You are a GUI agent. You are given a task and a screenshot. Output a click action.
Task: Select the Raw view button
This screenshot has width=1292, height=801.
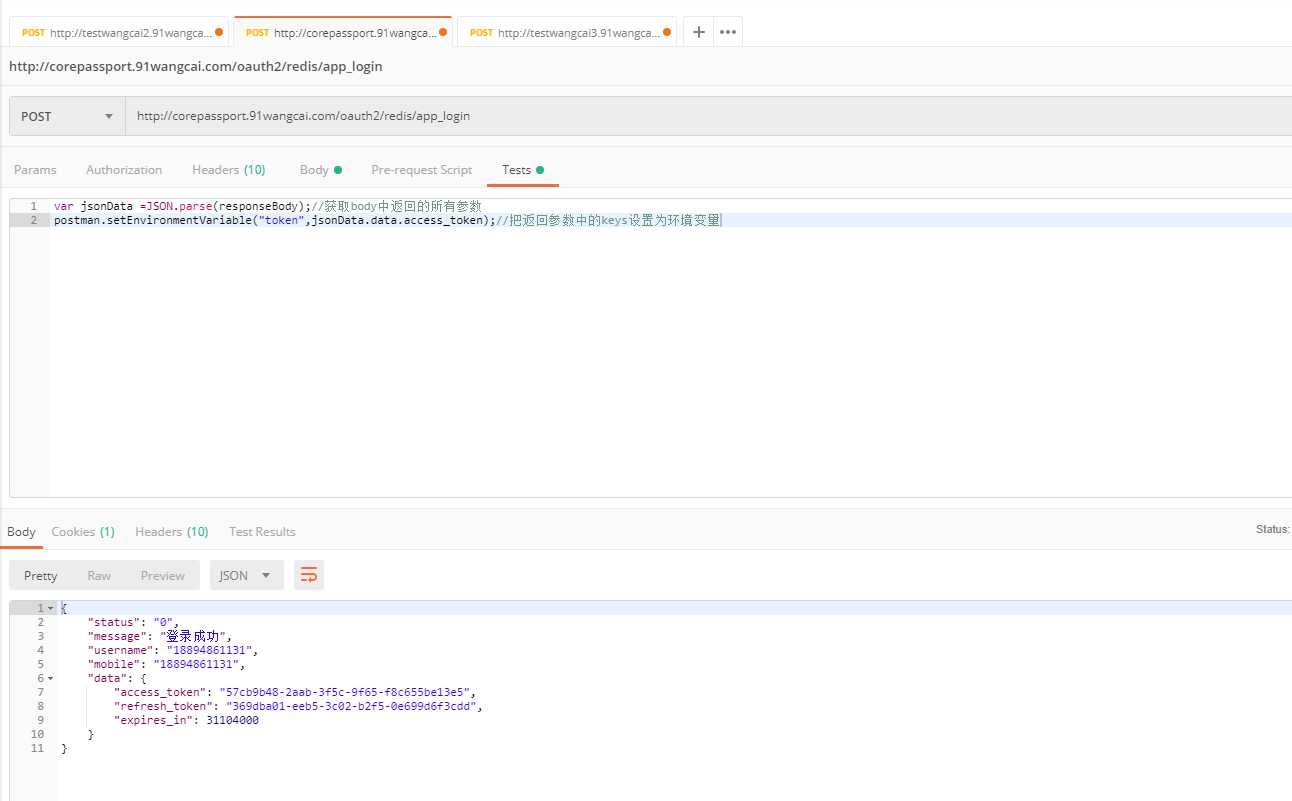99,575
